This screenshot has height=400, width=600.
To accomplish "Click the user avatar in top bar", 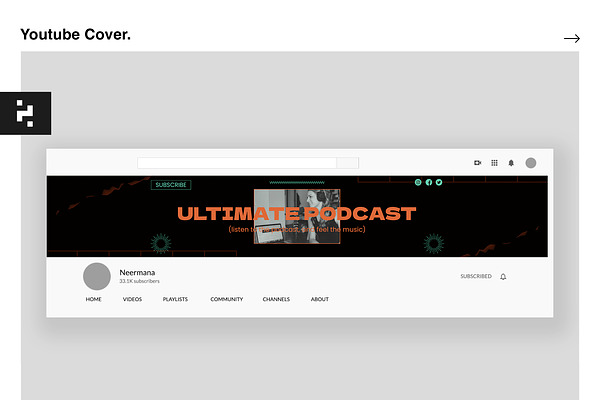I will [x=531, y=163].
